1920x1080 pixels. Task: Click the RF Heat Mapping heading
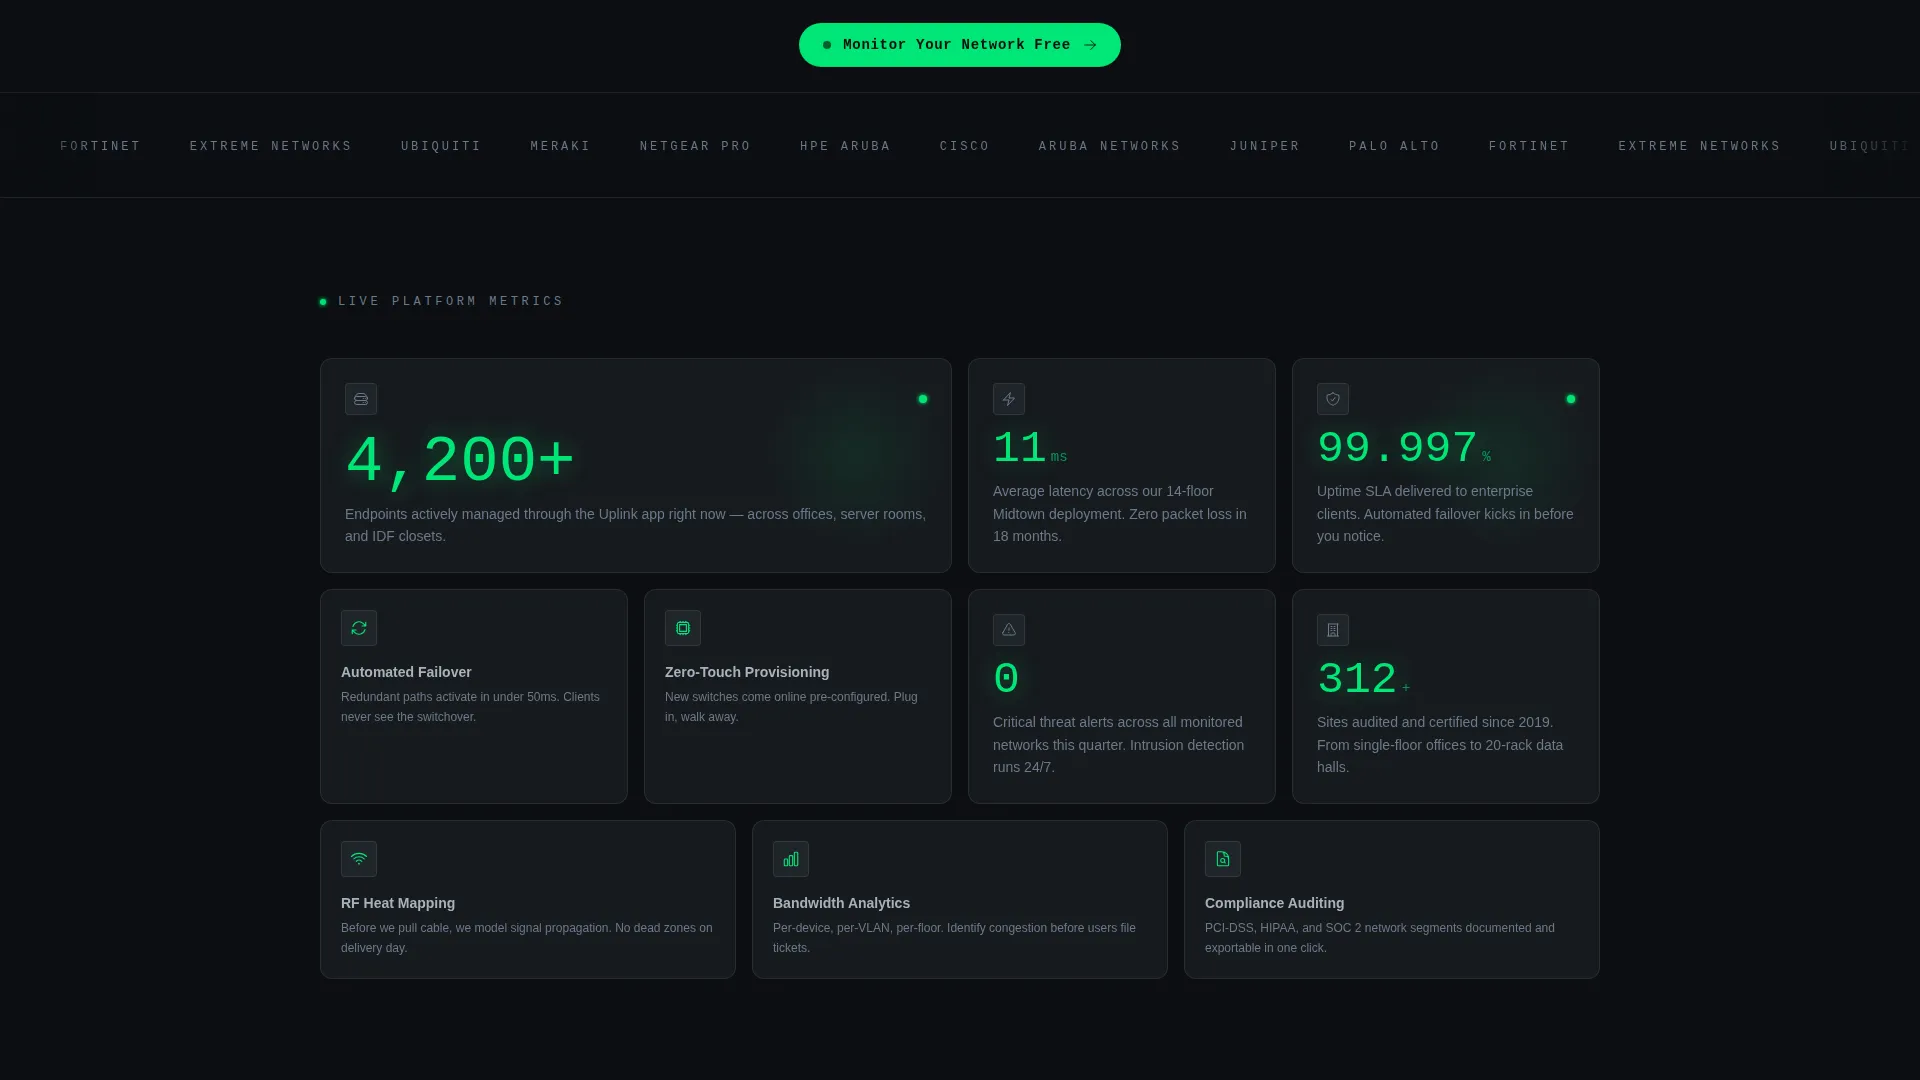click(x=398, y=903)
